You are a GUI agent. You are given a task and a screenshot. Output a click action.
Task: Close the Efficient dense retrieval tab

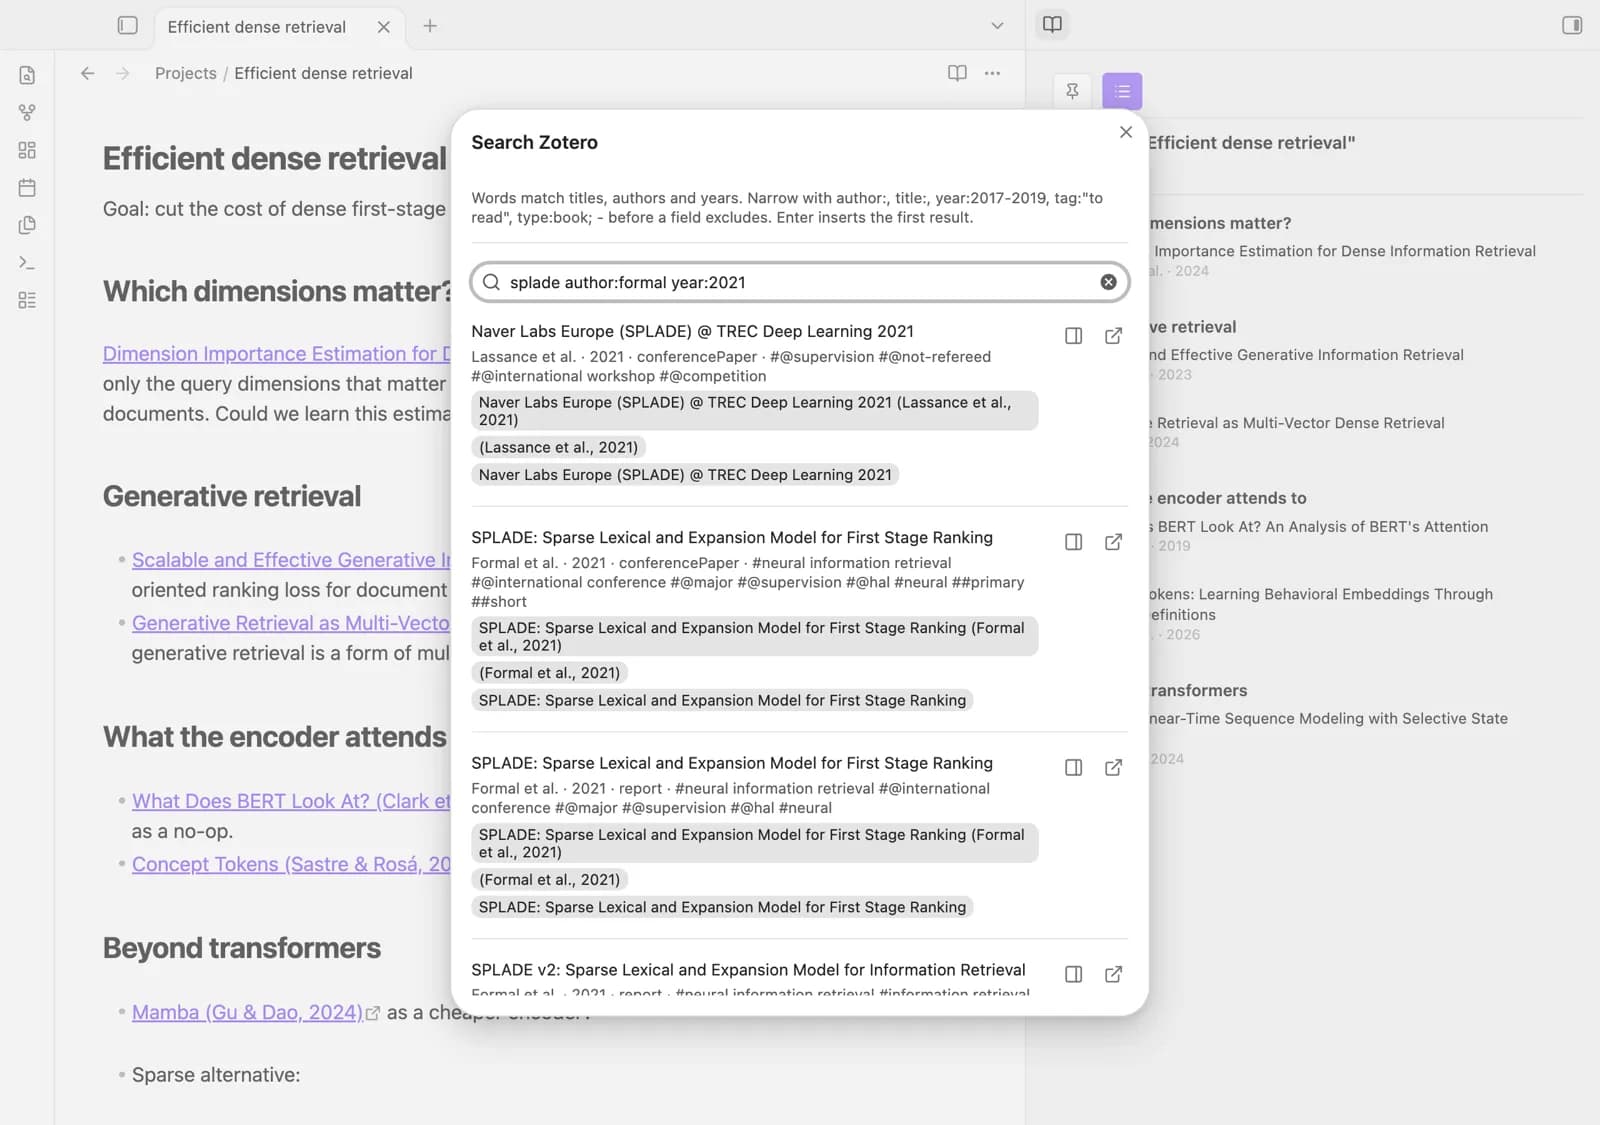pyautogui.click(x=384, y=27)
